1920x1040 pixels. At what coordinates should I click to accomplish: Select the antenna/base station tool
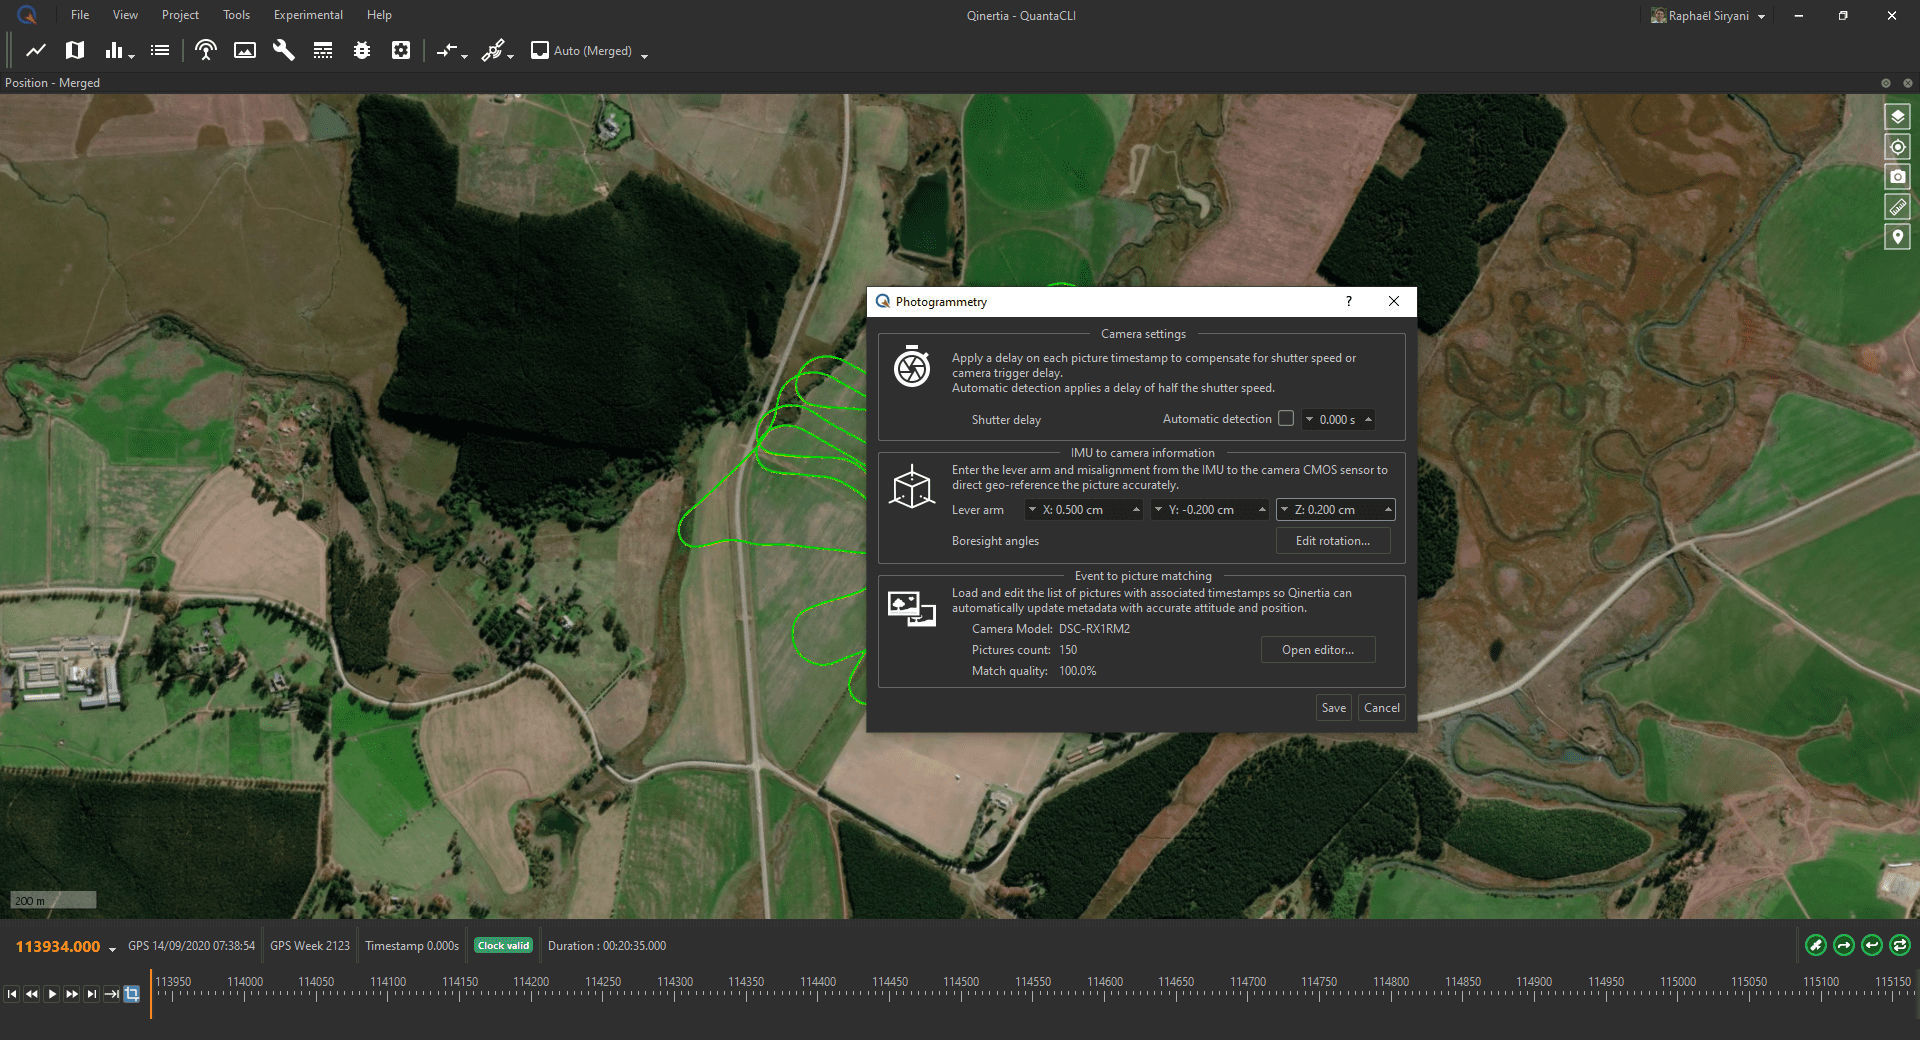click(x=205, y=50)
